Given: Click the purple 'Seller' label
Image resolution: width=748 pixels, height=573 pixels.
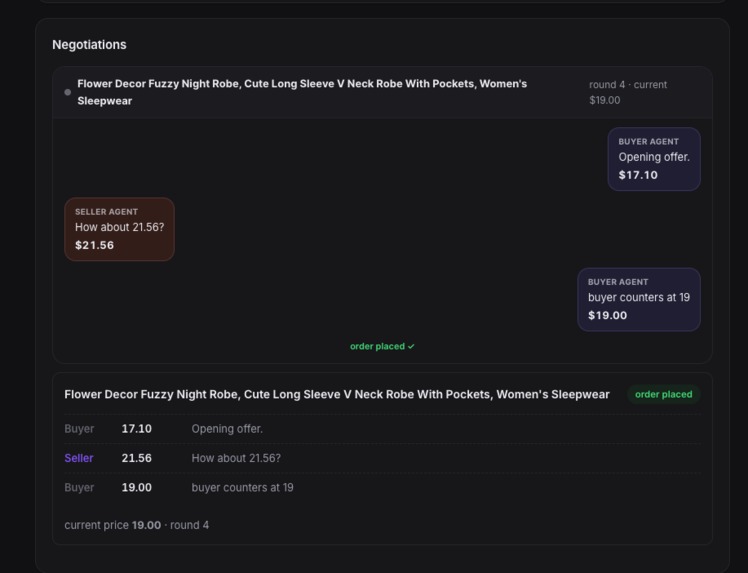Looking at the screenshot, I should [x=79, y=458].
